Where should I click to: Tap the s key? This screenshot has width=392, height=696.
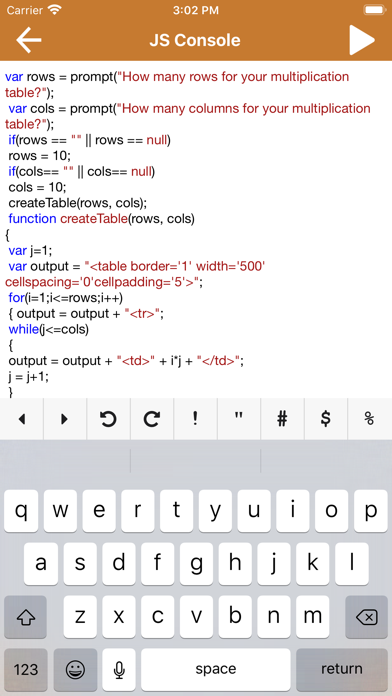tap(79, 563)
